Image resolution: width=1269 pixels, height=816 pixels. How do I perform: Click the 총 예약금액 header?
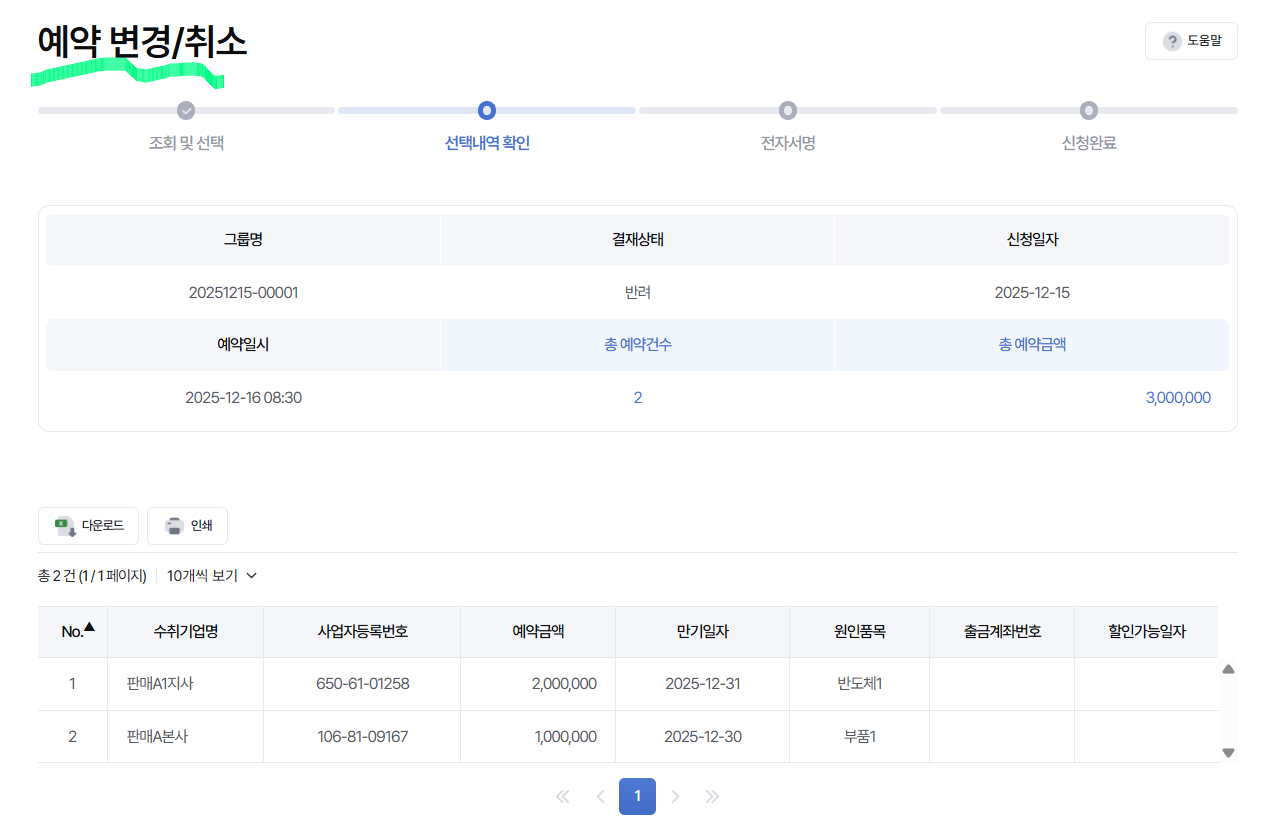pyautogui.click(x=1032, y=345)
